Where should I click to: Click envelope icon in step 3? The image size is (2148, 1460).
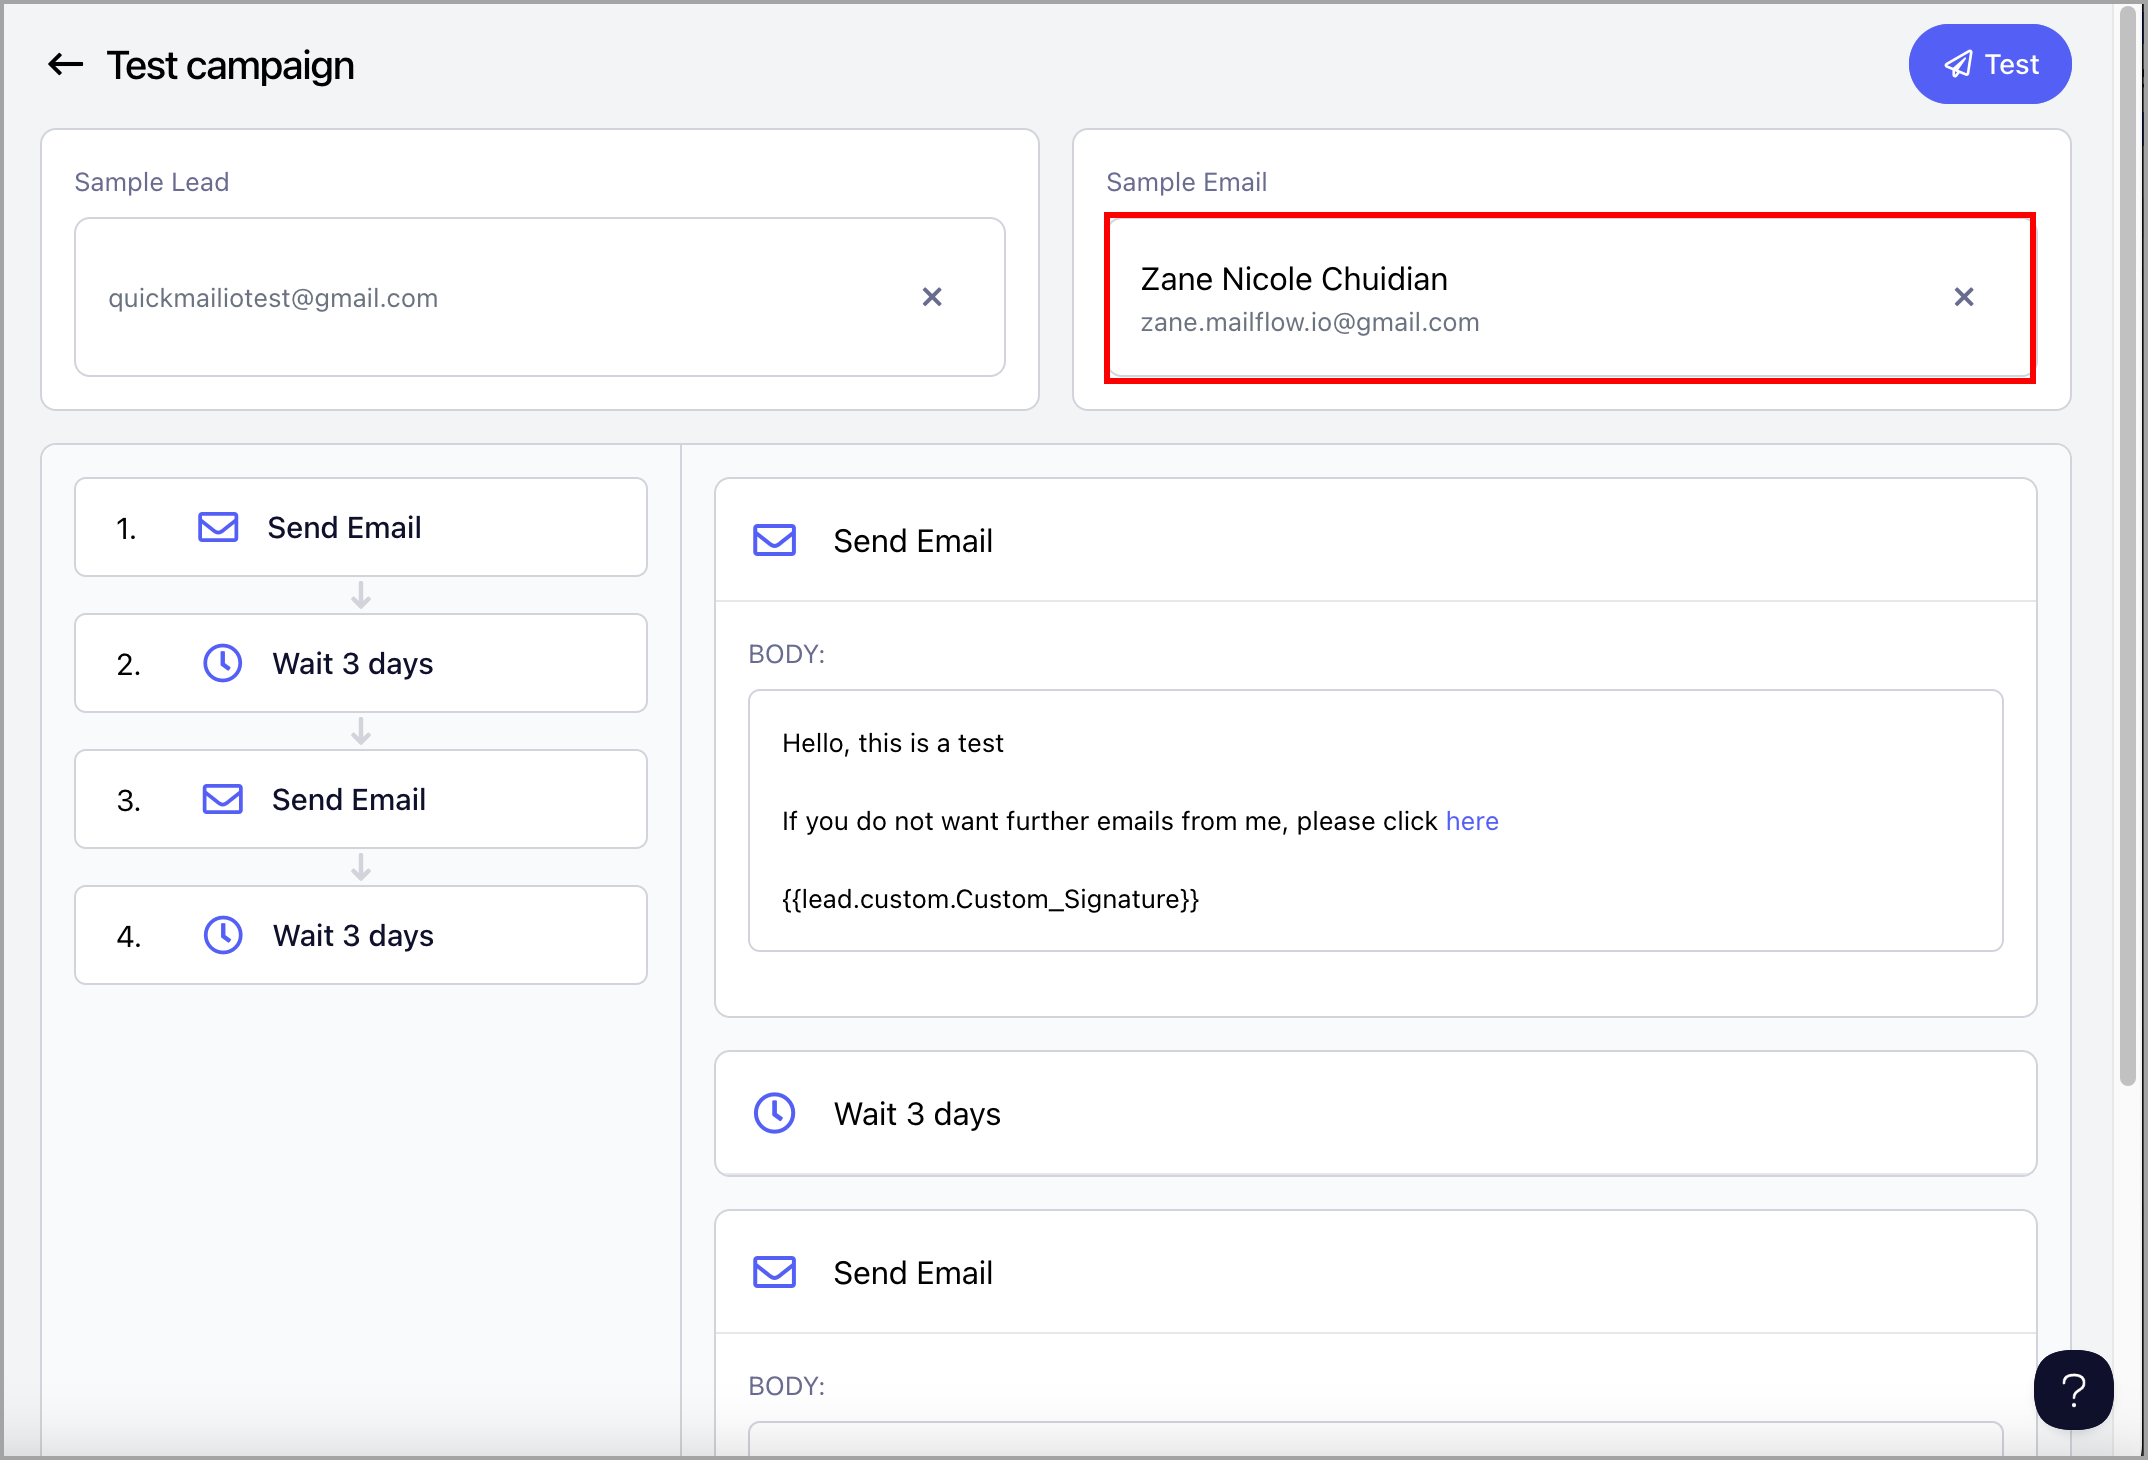click(x=222, y=799)
